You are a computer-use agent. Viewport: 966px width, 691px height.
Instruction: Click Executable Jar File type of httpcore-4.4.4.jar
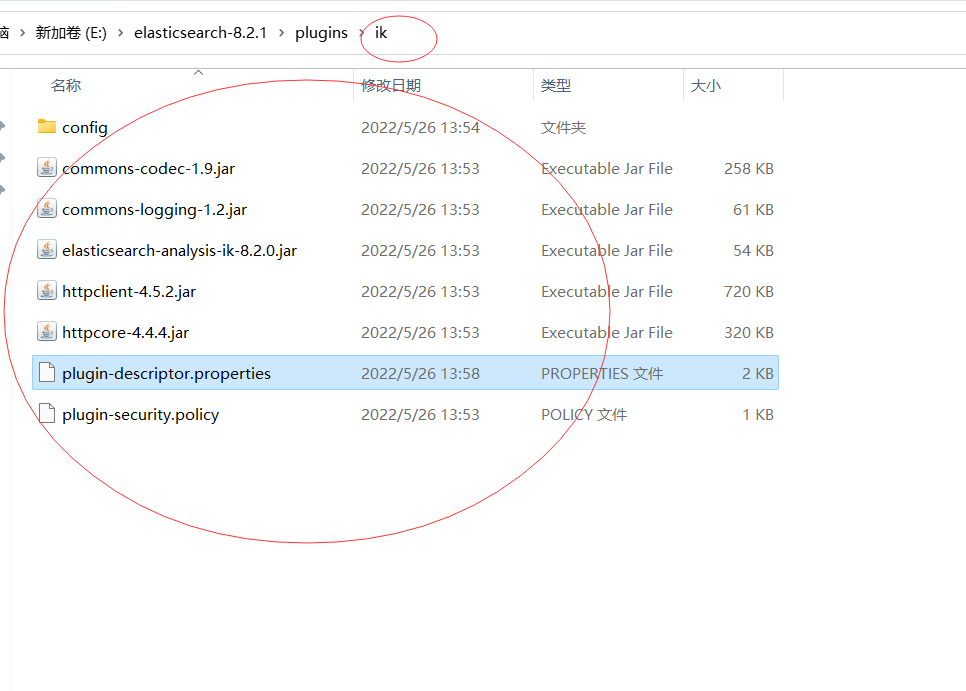607,333
